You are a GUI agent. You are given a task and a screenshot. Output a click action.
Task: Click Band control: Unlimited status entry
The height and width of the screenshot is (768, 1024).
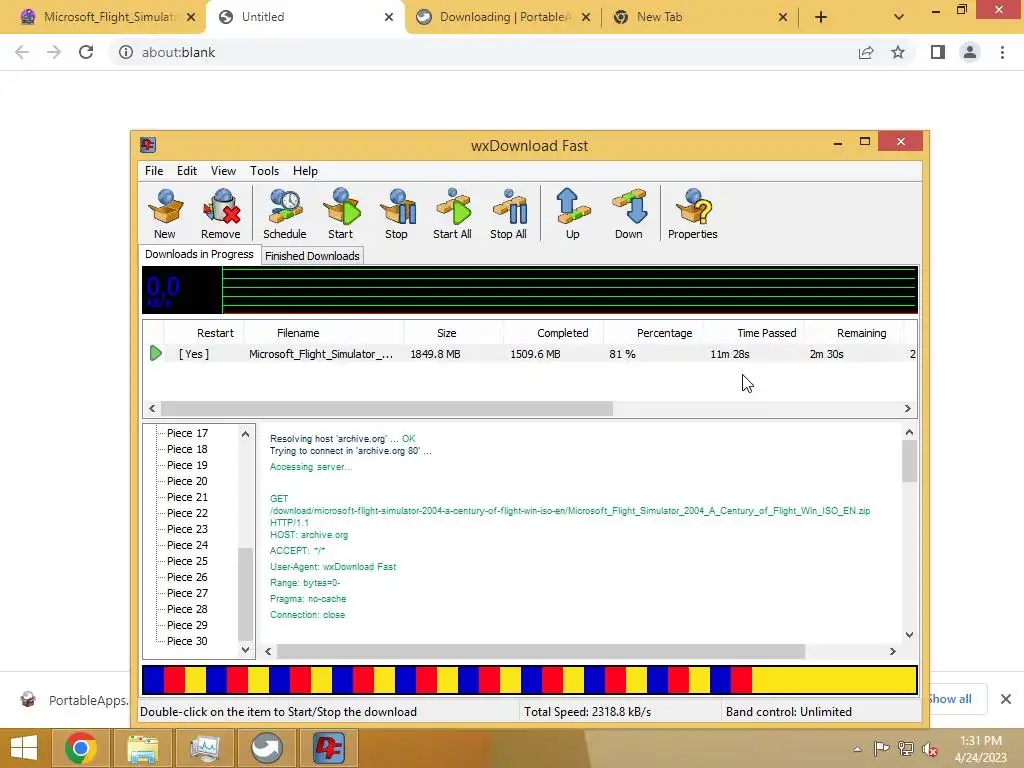788,712
